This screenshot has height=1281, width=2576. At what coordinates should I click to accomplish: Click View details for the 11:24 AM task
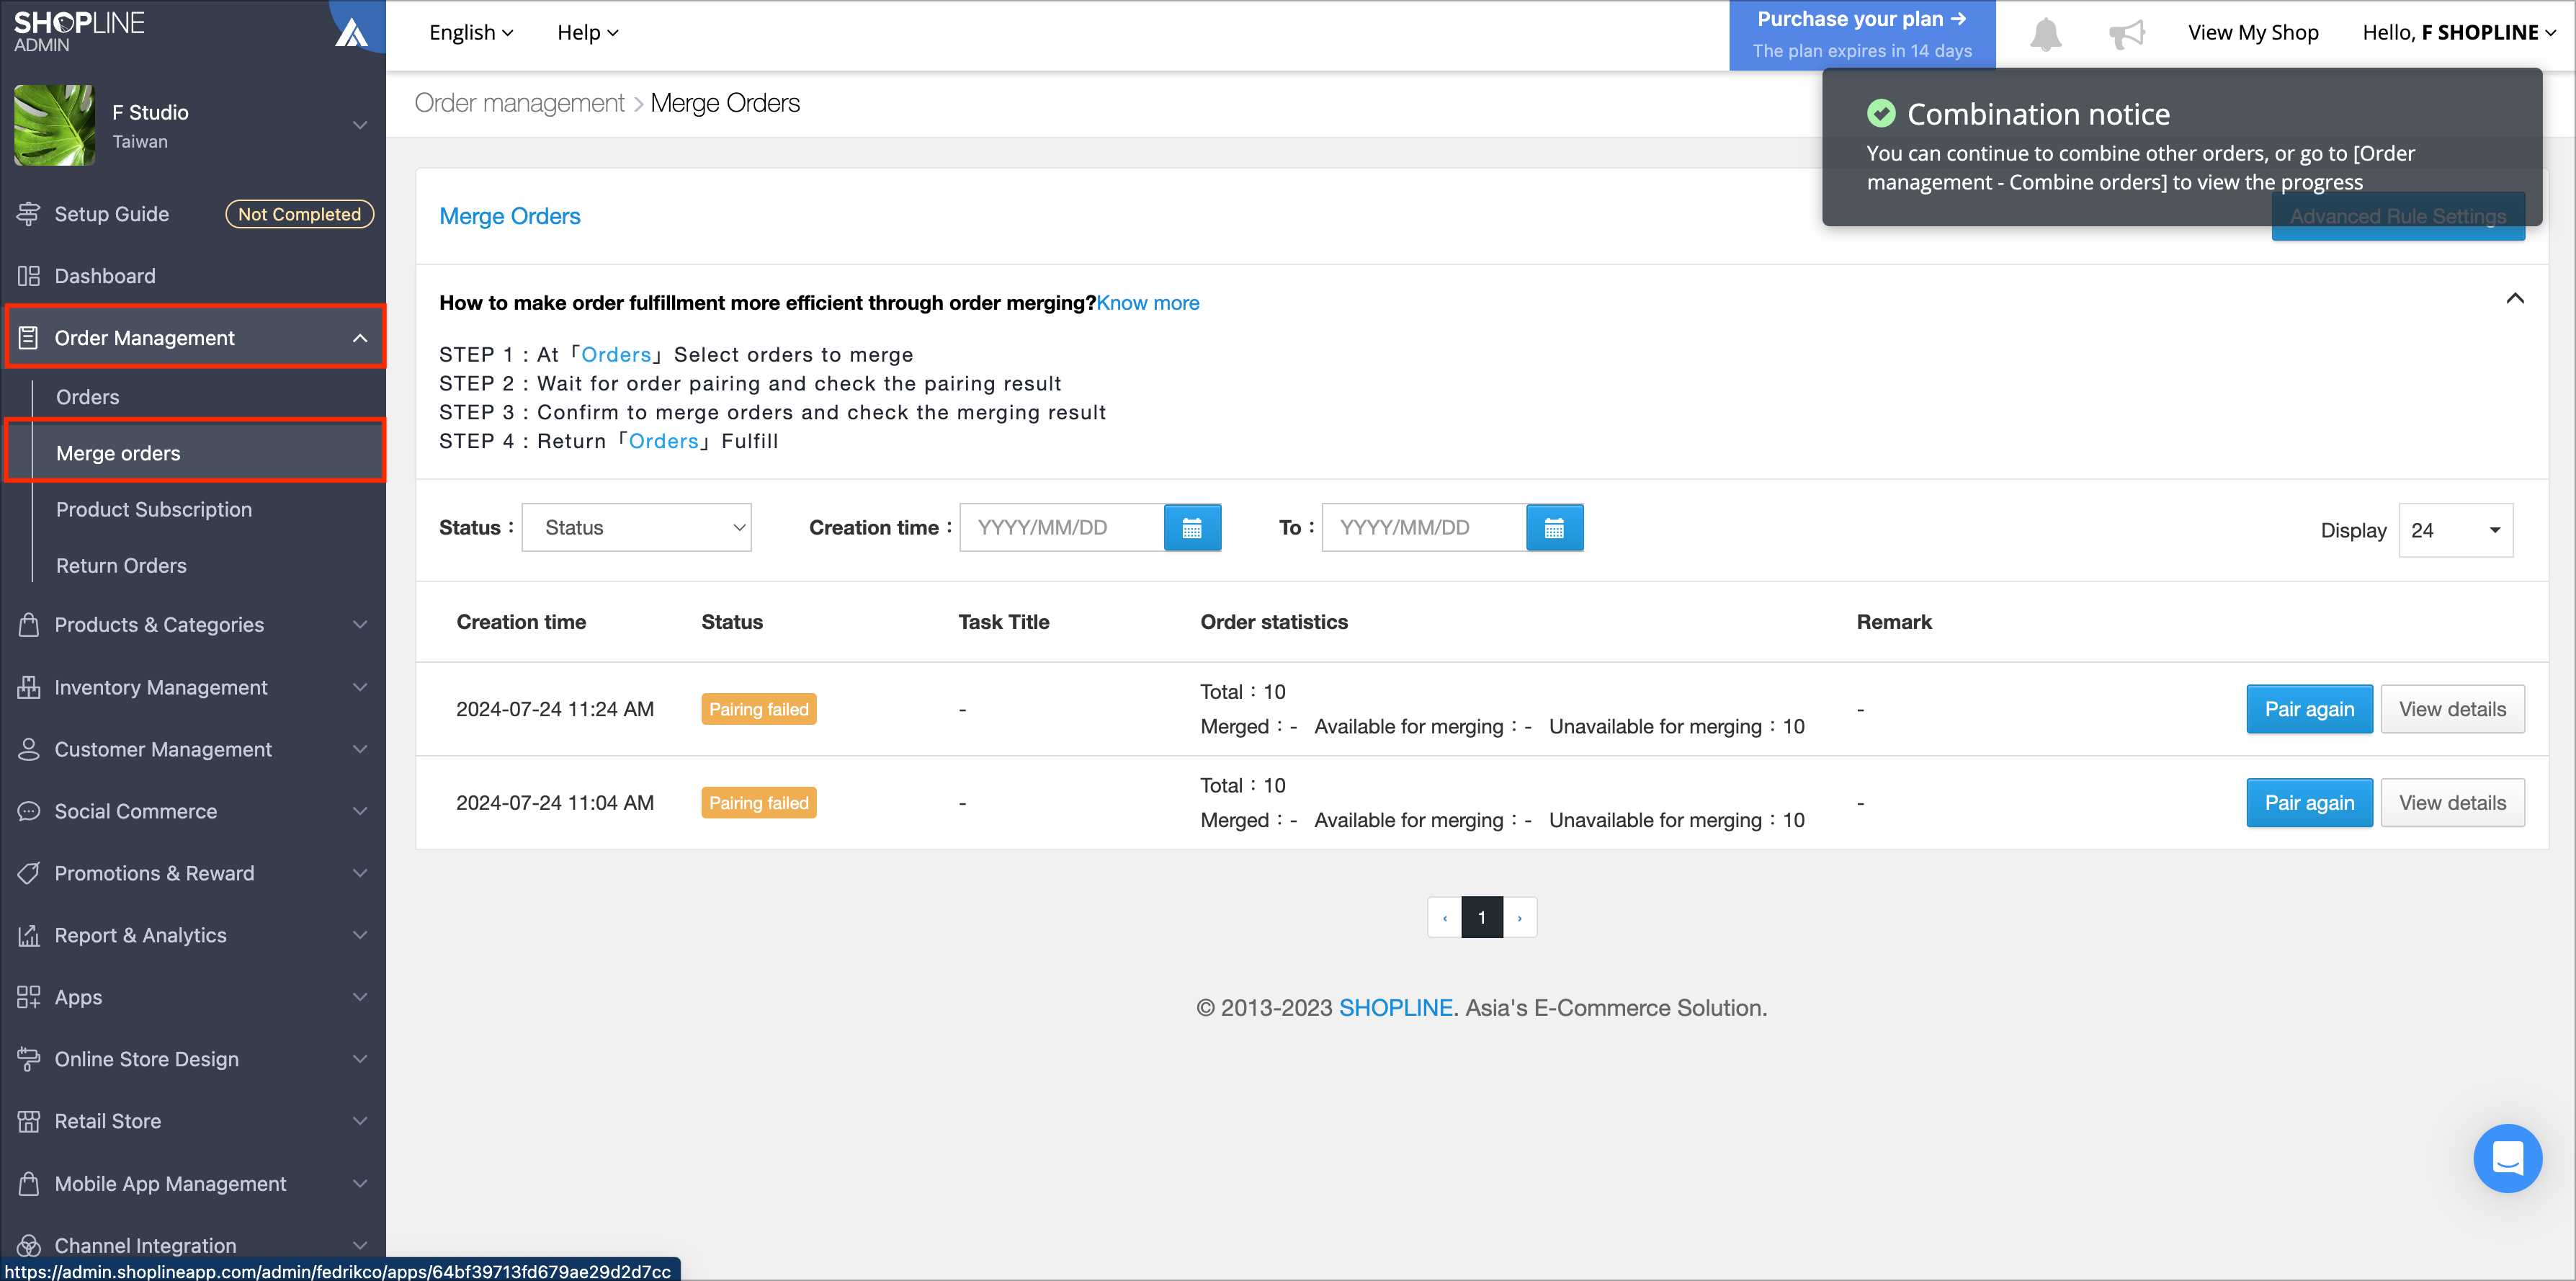tap(2452, 709)
